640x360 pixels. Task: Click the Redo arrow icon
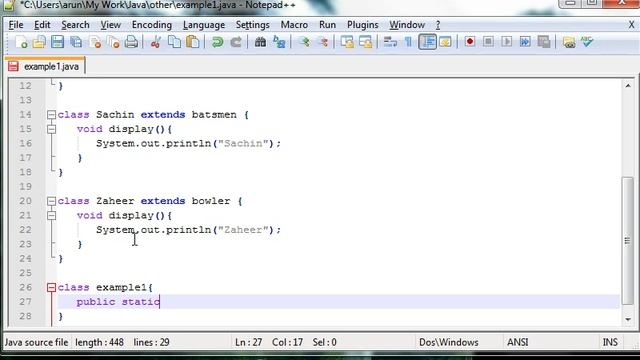pos(236,42)
